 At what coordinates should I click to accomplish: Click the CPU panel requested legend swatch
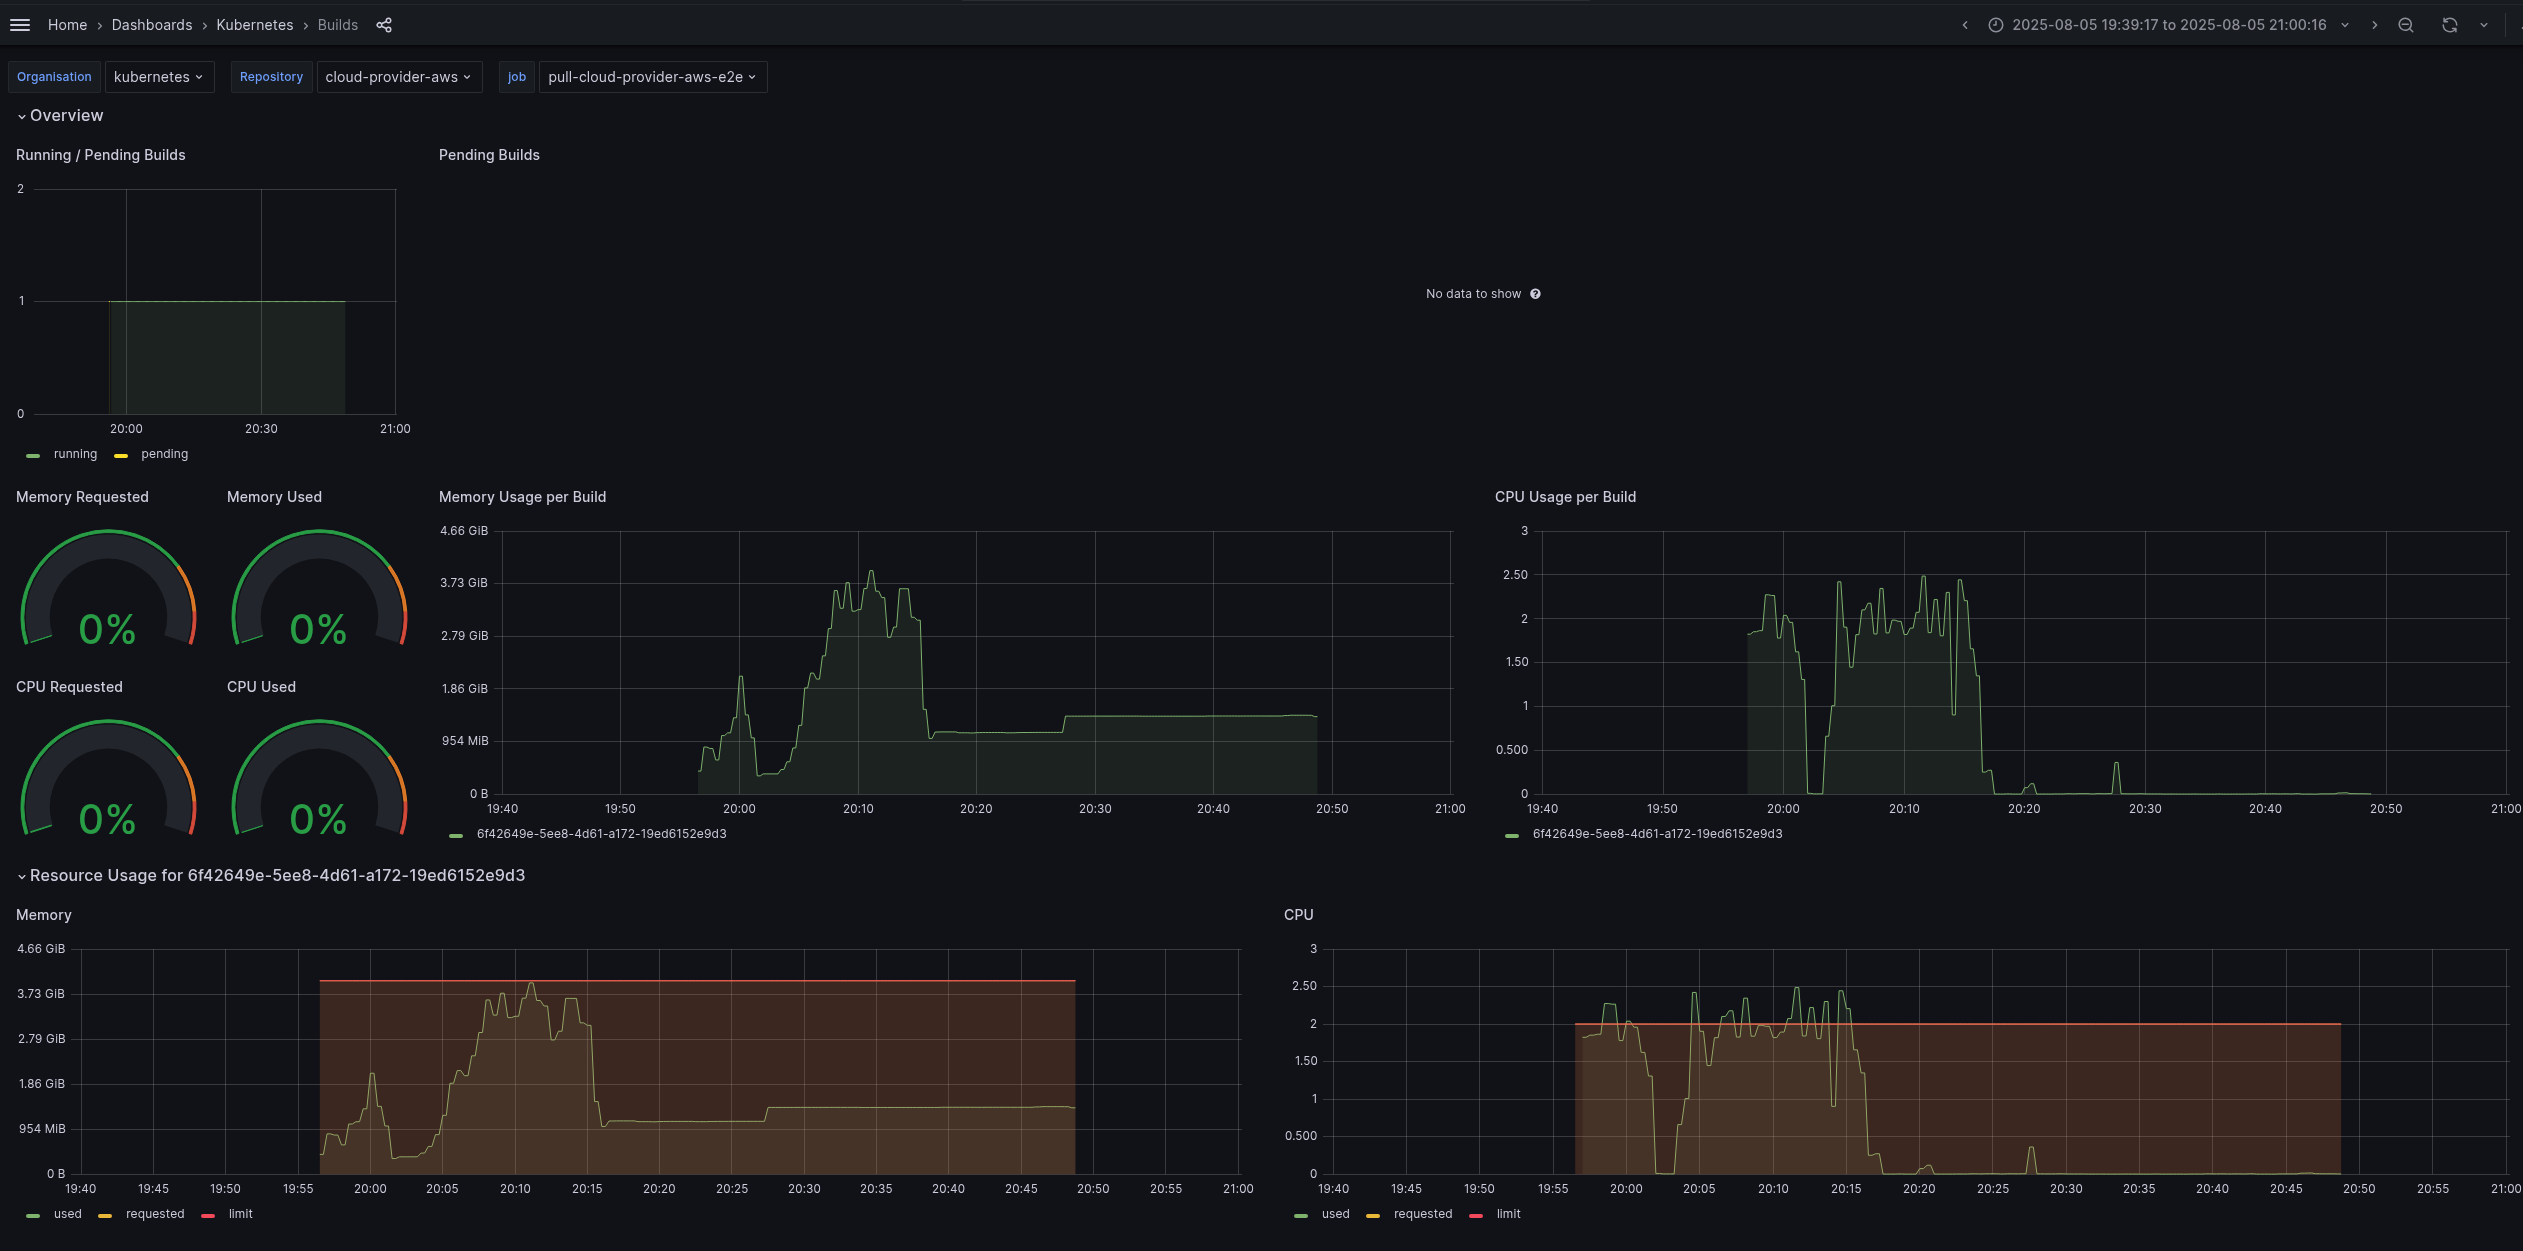[1373, 1215]
